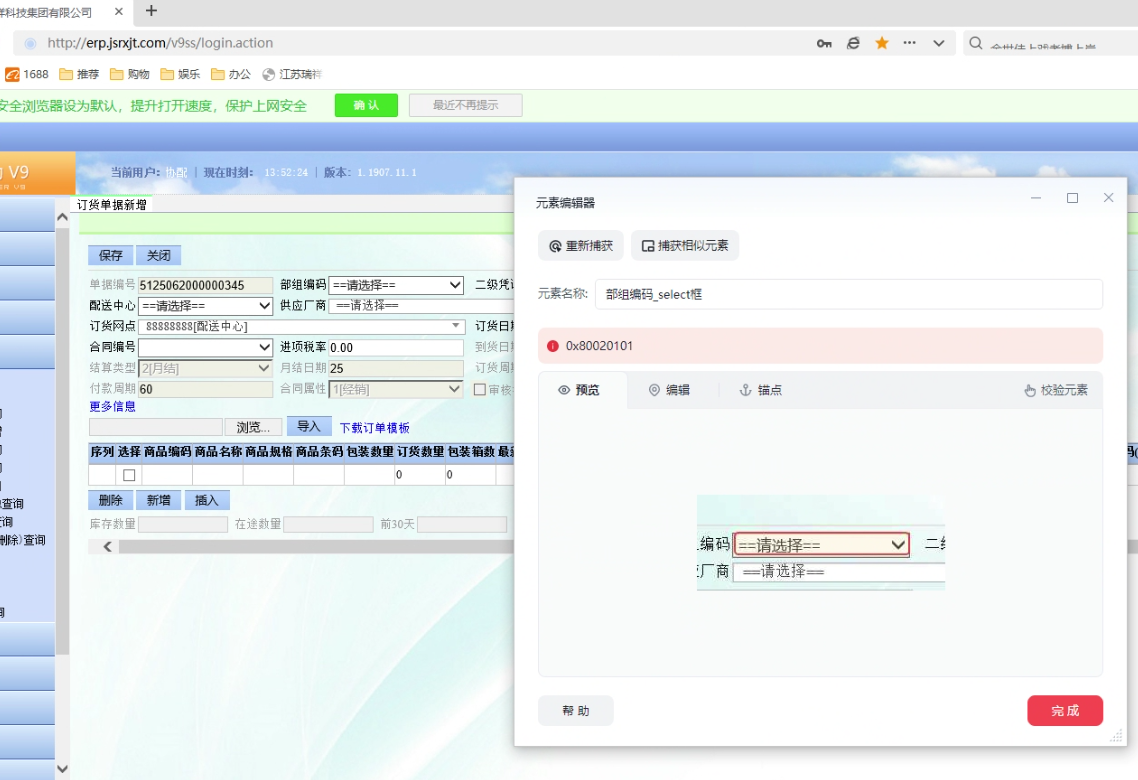Screen dimensions: 1138x780
Task: Click the 元素名称 input field
Action: (x=848, y=295)
